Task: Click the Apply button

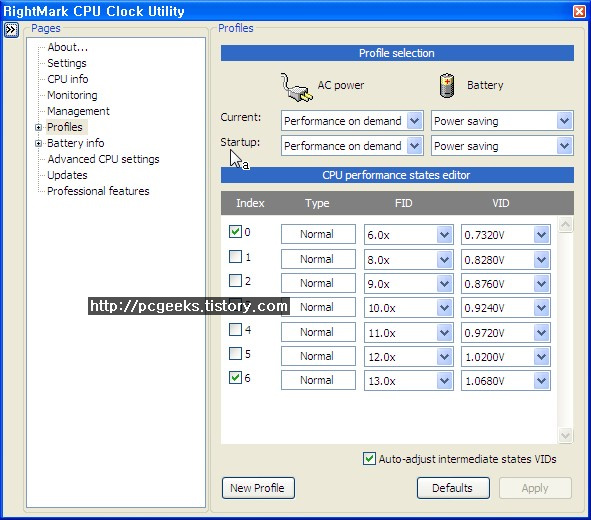Action: coord(535,488)
